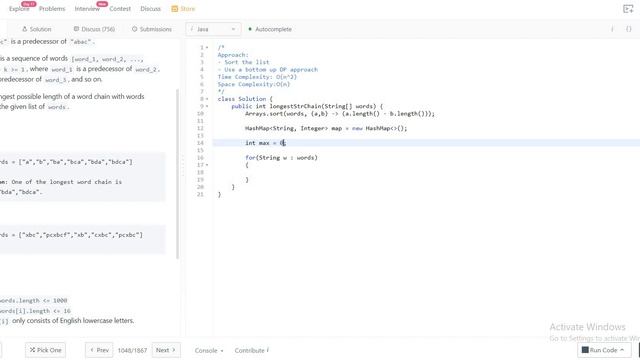Open the Interview menu item

pyautogui.click(x=87, y=9)
